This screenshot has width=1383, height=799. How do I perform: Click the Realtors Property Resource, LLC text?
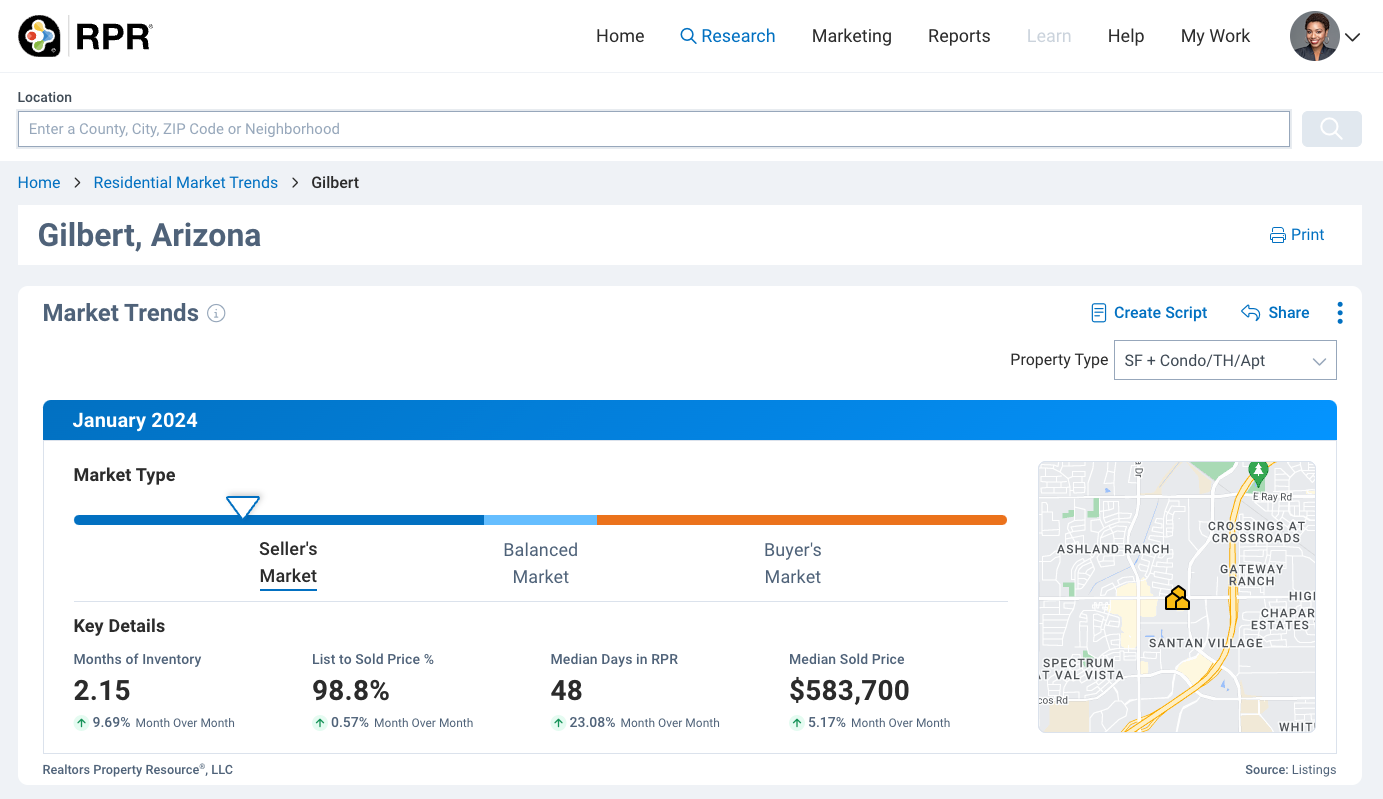pos(138,770)
